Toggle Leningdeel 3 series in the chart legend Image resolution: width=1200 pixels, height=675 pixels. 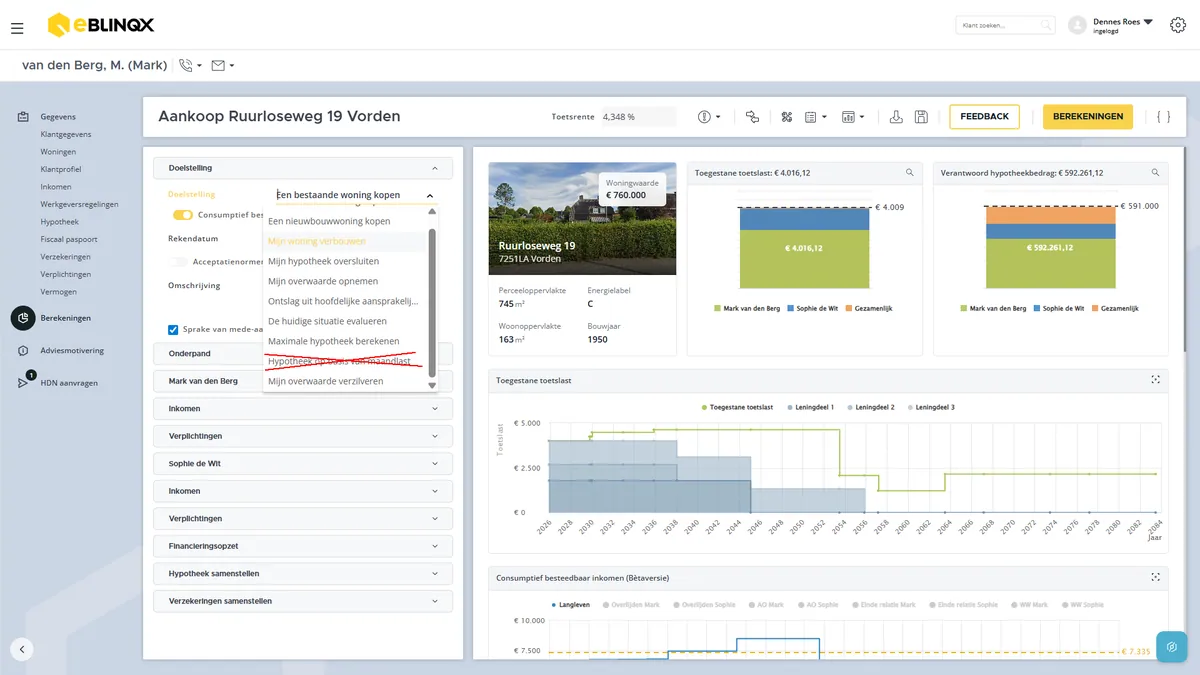pyautogui.click(x=931, y=407)
